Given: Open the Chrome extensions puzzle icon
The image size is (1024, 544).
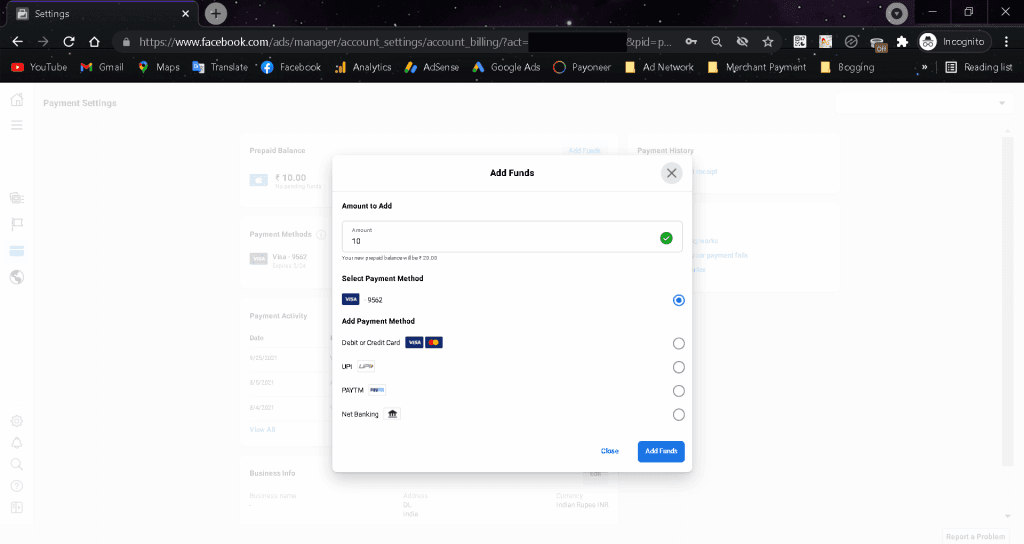Looking at the screenshot, I should [903, 42].
